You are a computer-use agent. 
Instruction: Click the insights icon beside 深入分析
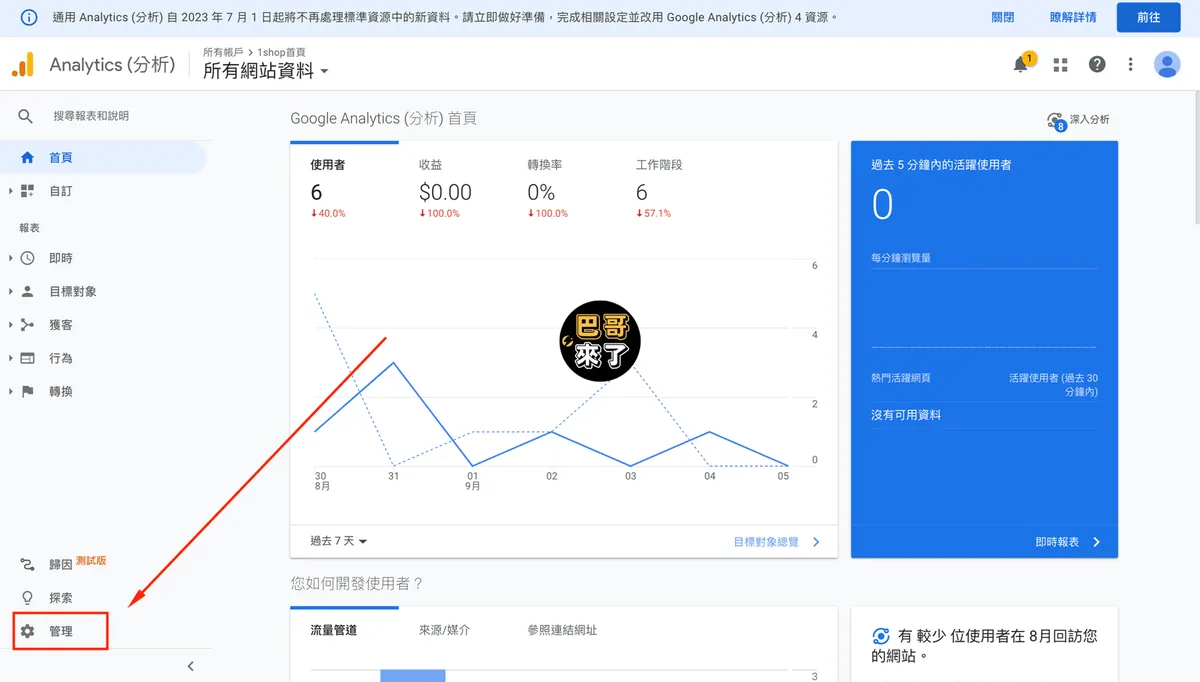tap(1056, 121)
